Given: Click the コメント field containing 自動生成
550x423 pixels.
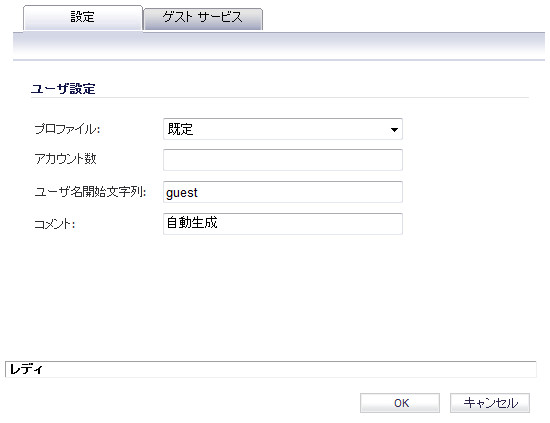Looking at the screenshot, I should tap(283, 224).
